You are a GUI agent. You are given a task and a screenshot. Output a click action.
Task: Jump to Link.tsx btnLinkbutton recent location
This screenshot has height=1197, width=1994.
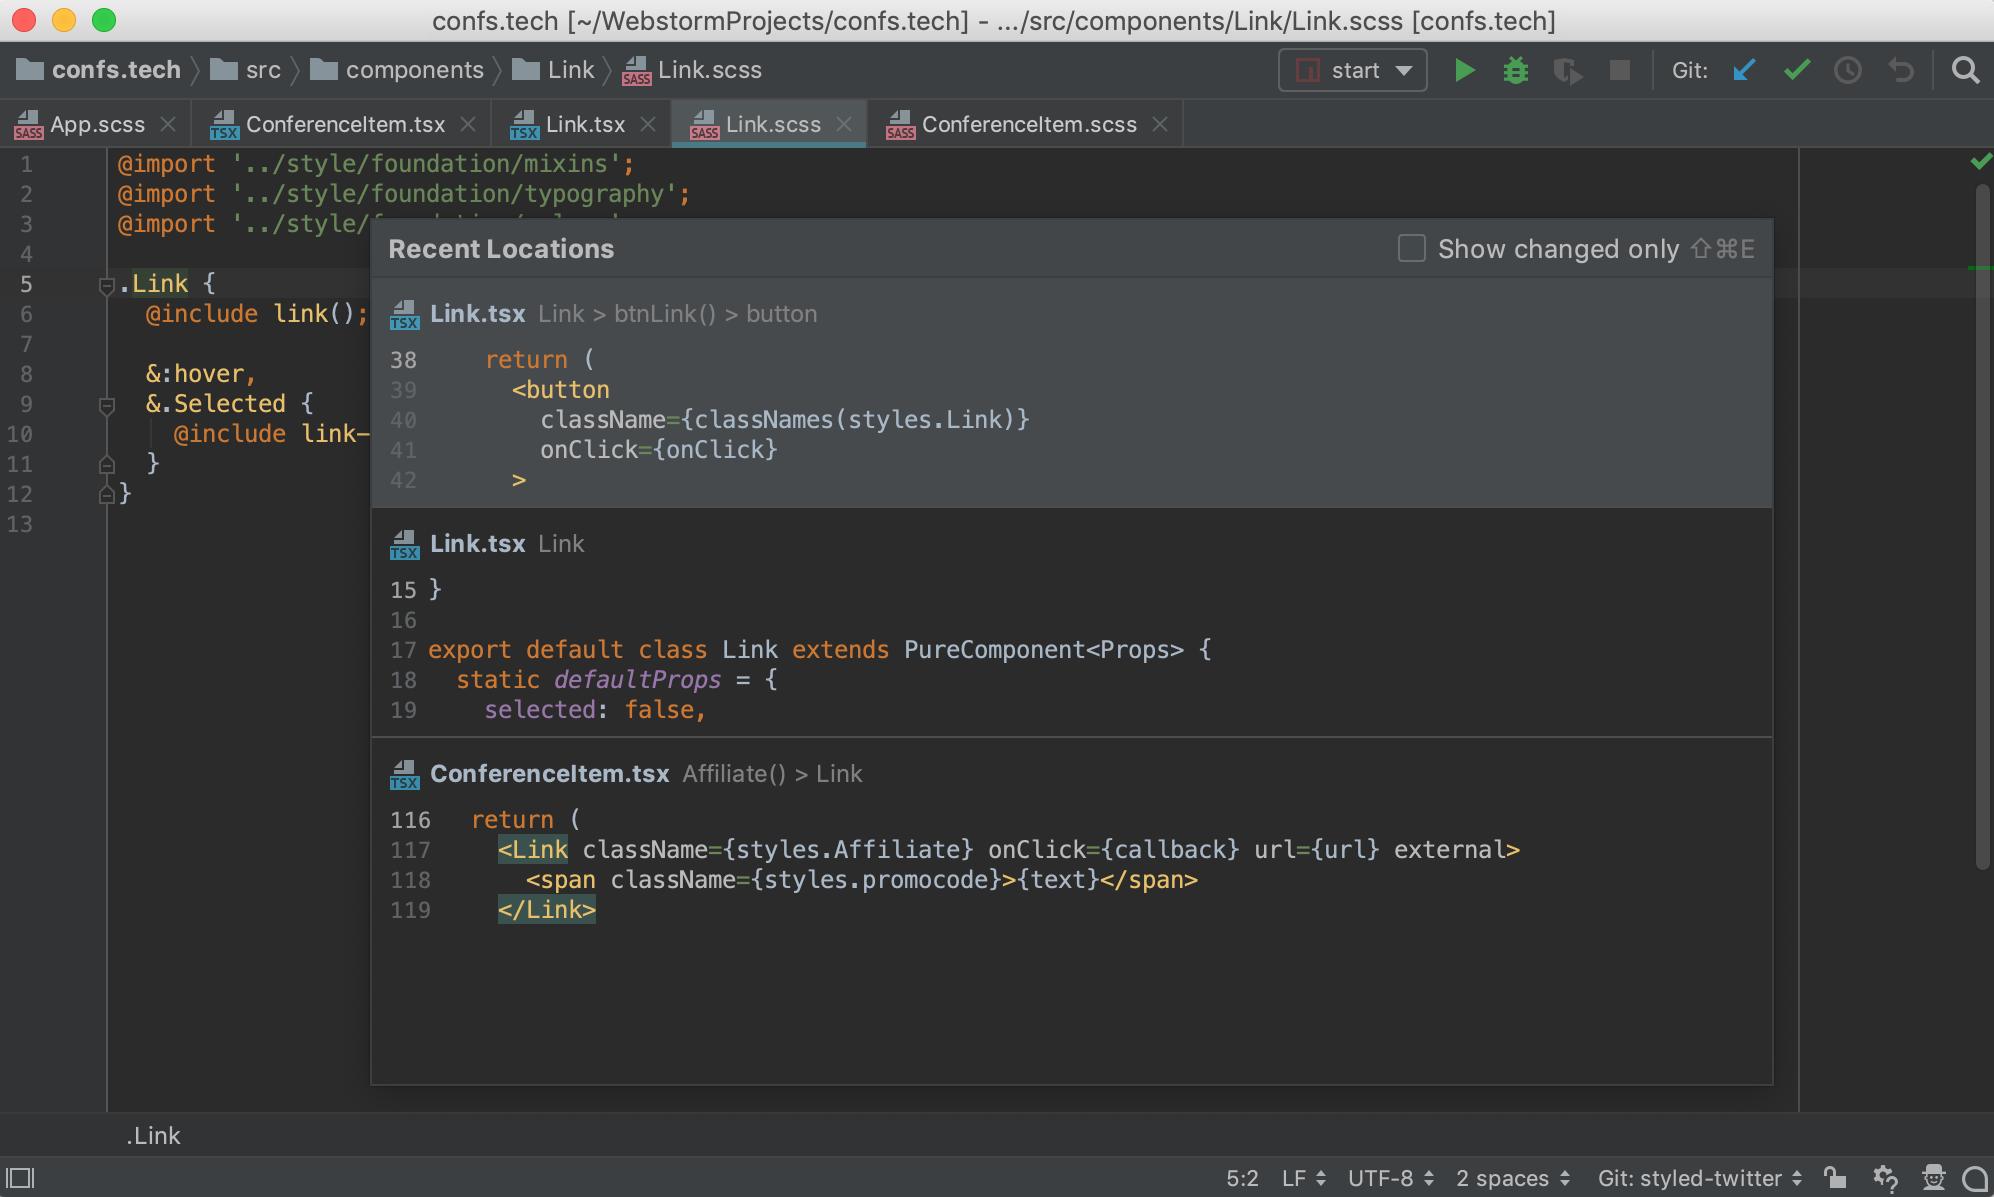pyautogui.click(x=1071, y=393)
